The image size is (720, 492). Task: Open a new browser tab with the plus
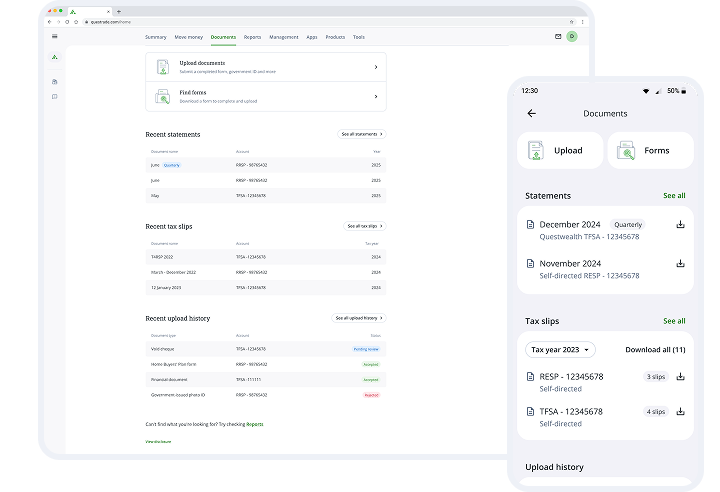119,11
